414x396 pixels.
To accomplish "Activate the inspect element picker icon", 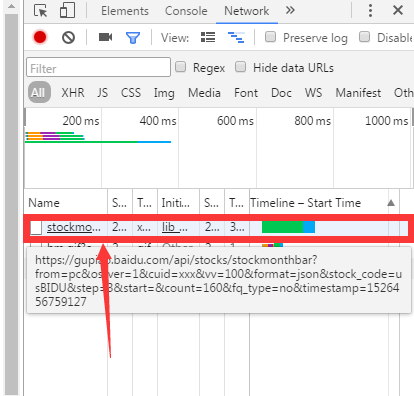I will pyautogui.click(x=41, y=11).
